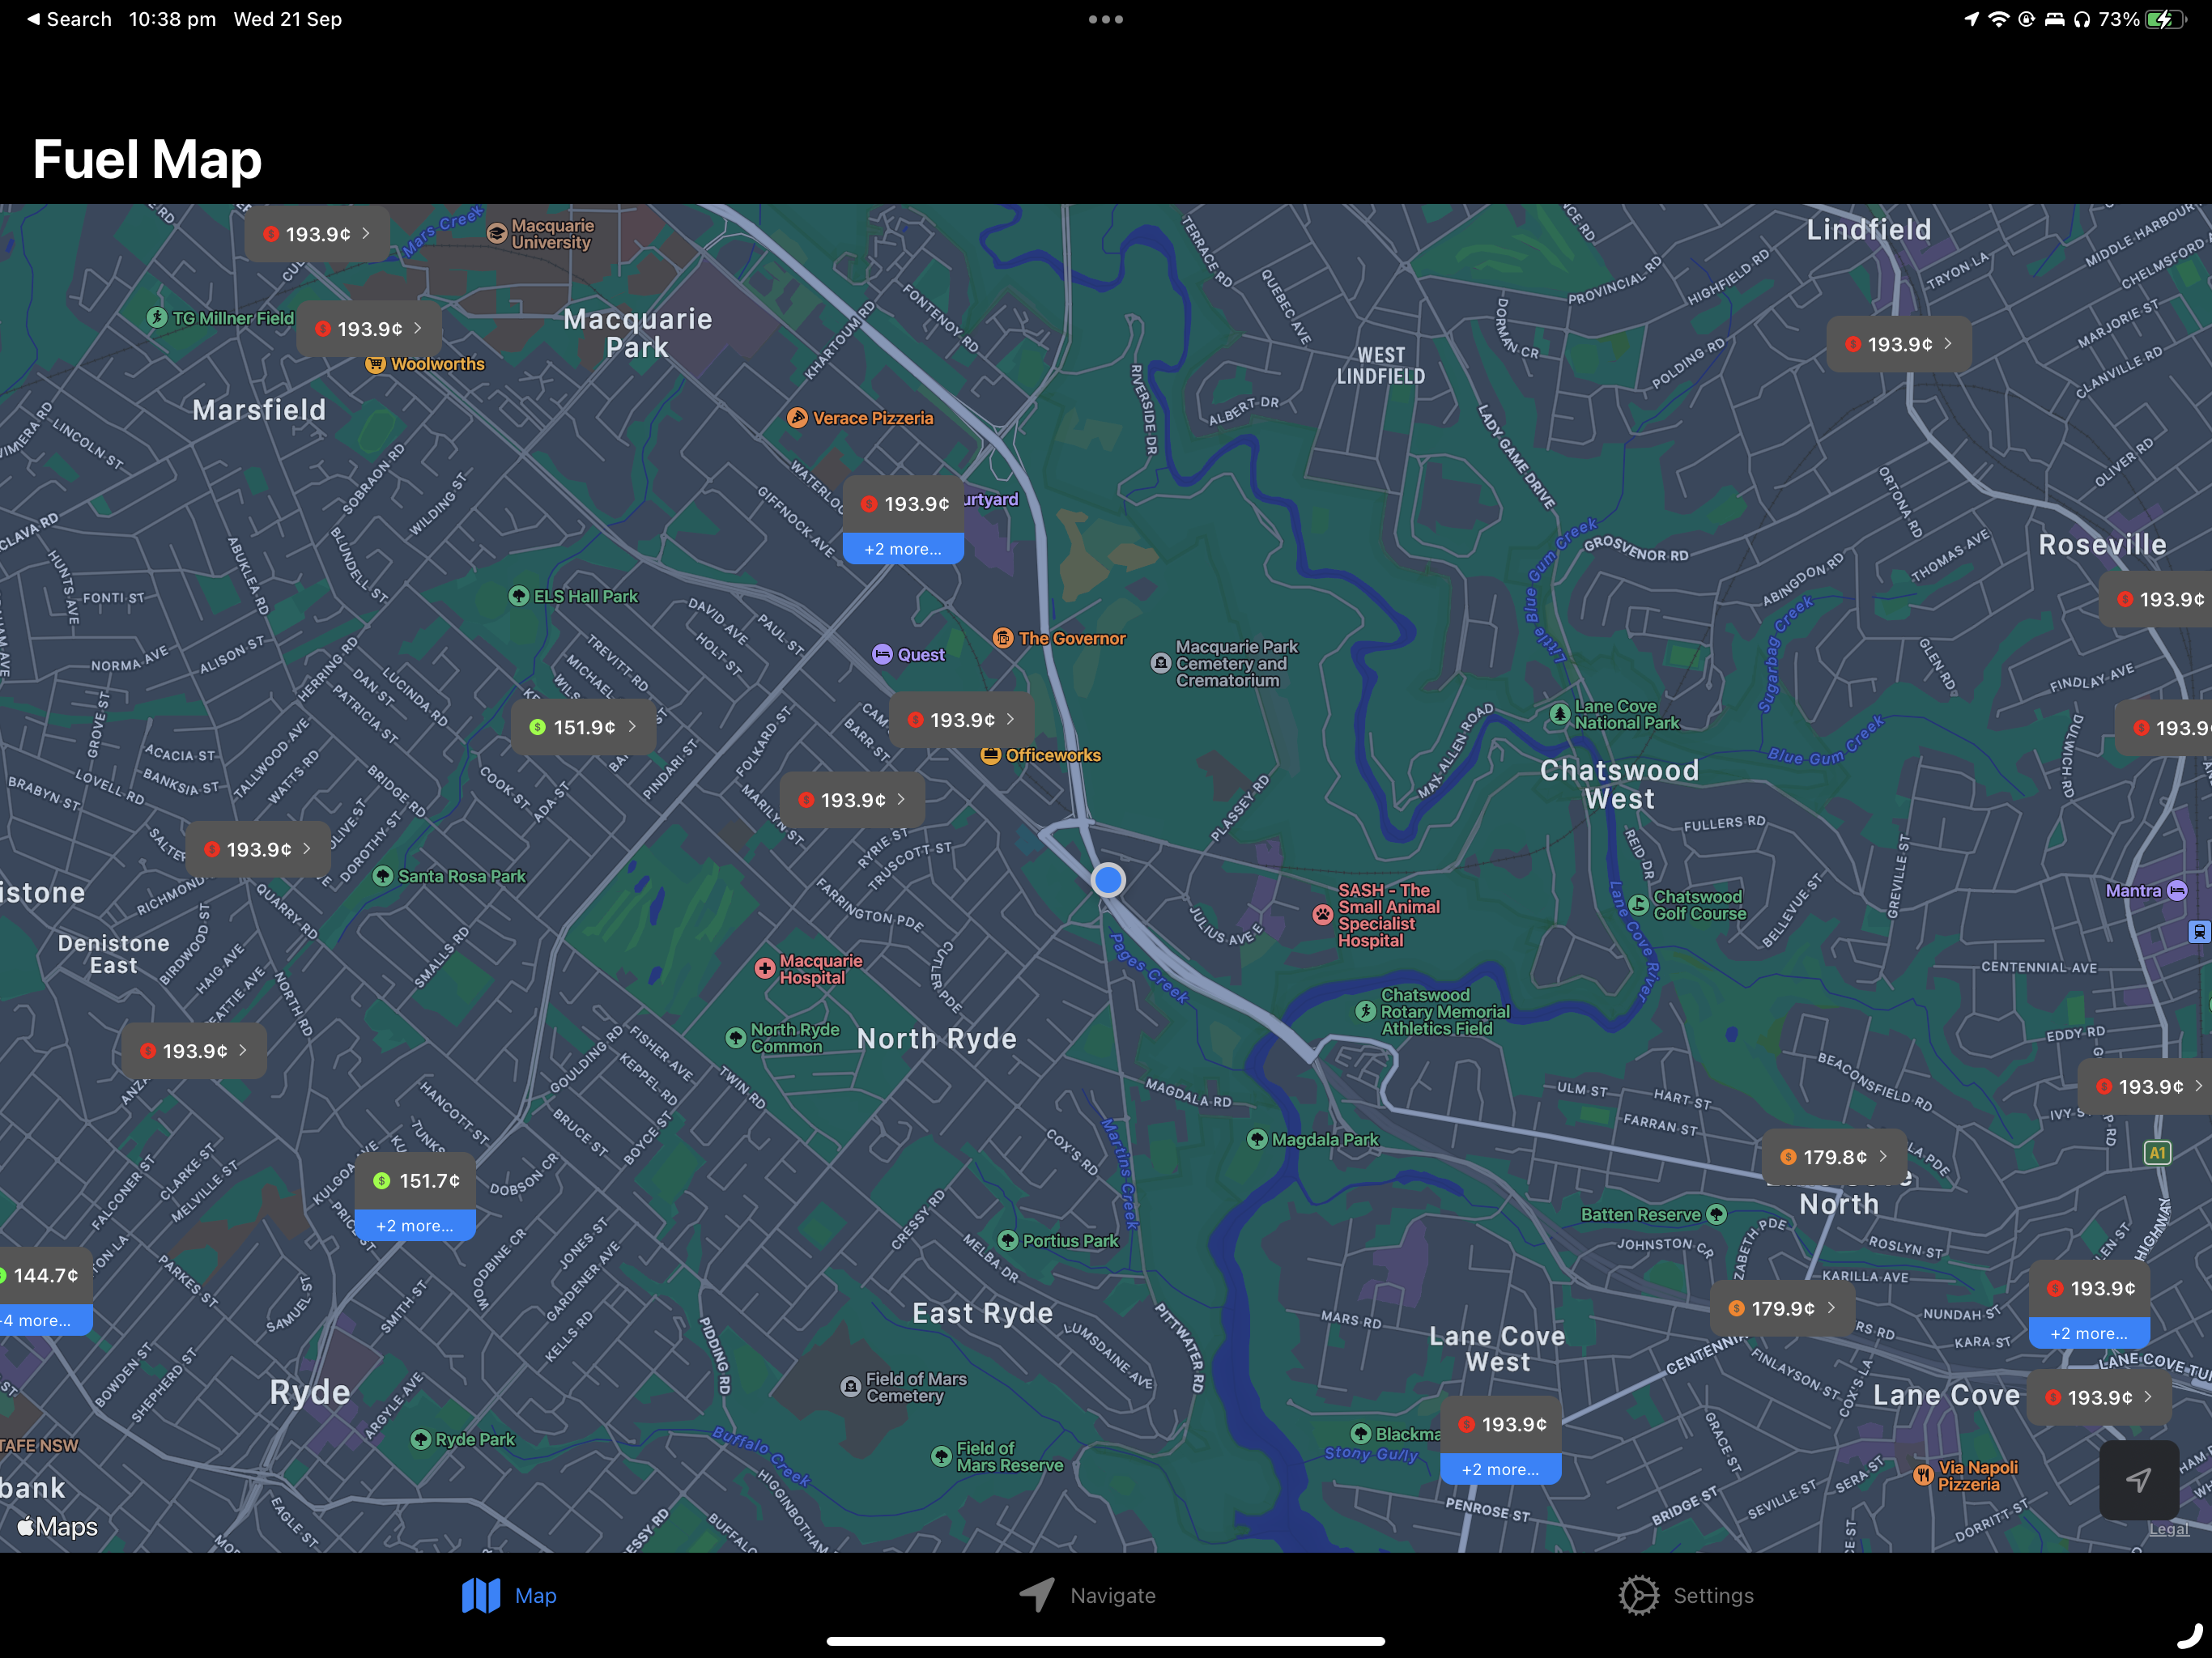
Task: Tap the North Ryde suburb label
Action: pyautogui.click(x=937, y=1039)
